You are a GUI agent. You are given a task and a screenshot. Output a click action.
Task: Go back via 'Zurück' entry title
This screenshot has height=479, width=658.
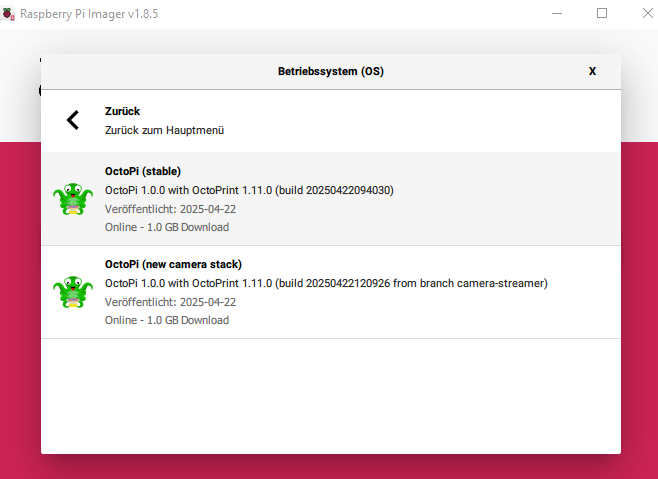point(122,111)
